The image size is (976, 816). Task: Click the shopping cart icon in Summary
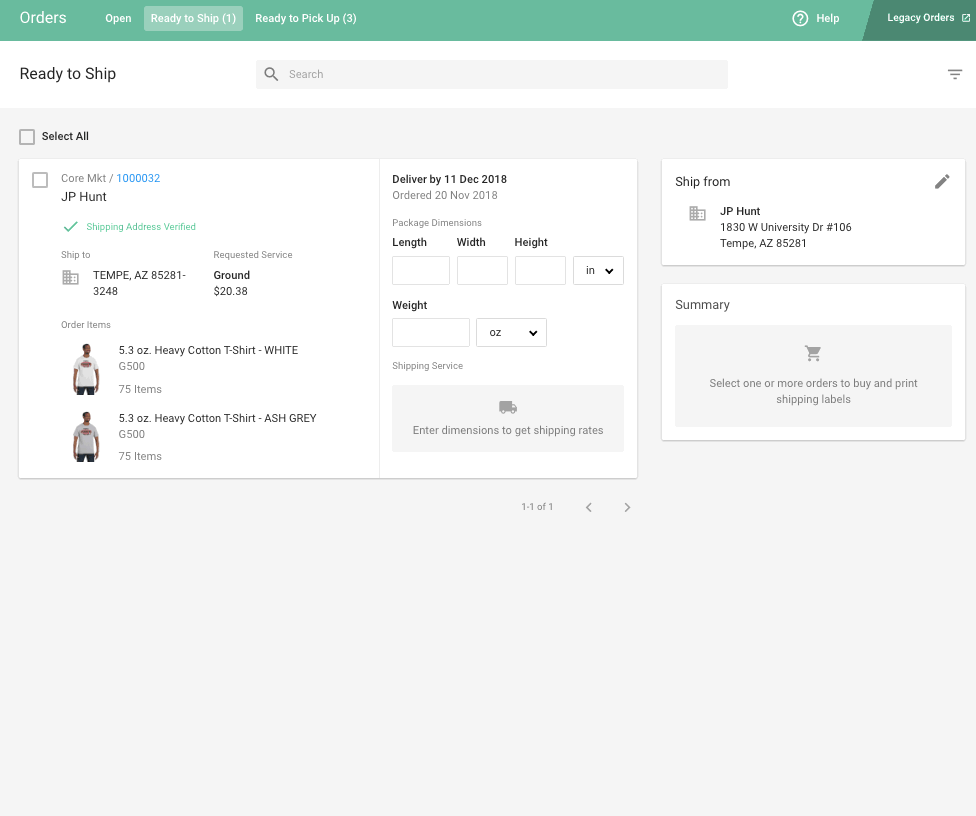pos(813,354)
